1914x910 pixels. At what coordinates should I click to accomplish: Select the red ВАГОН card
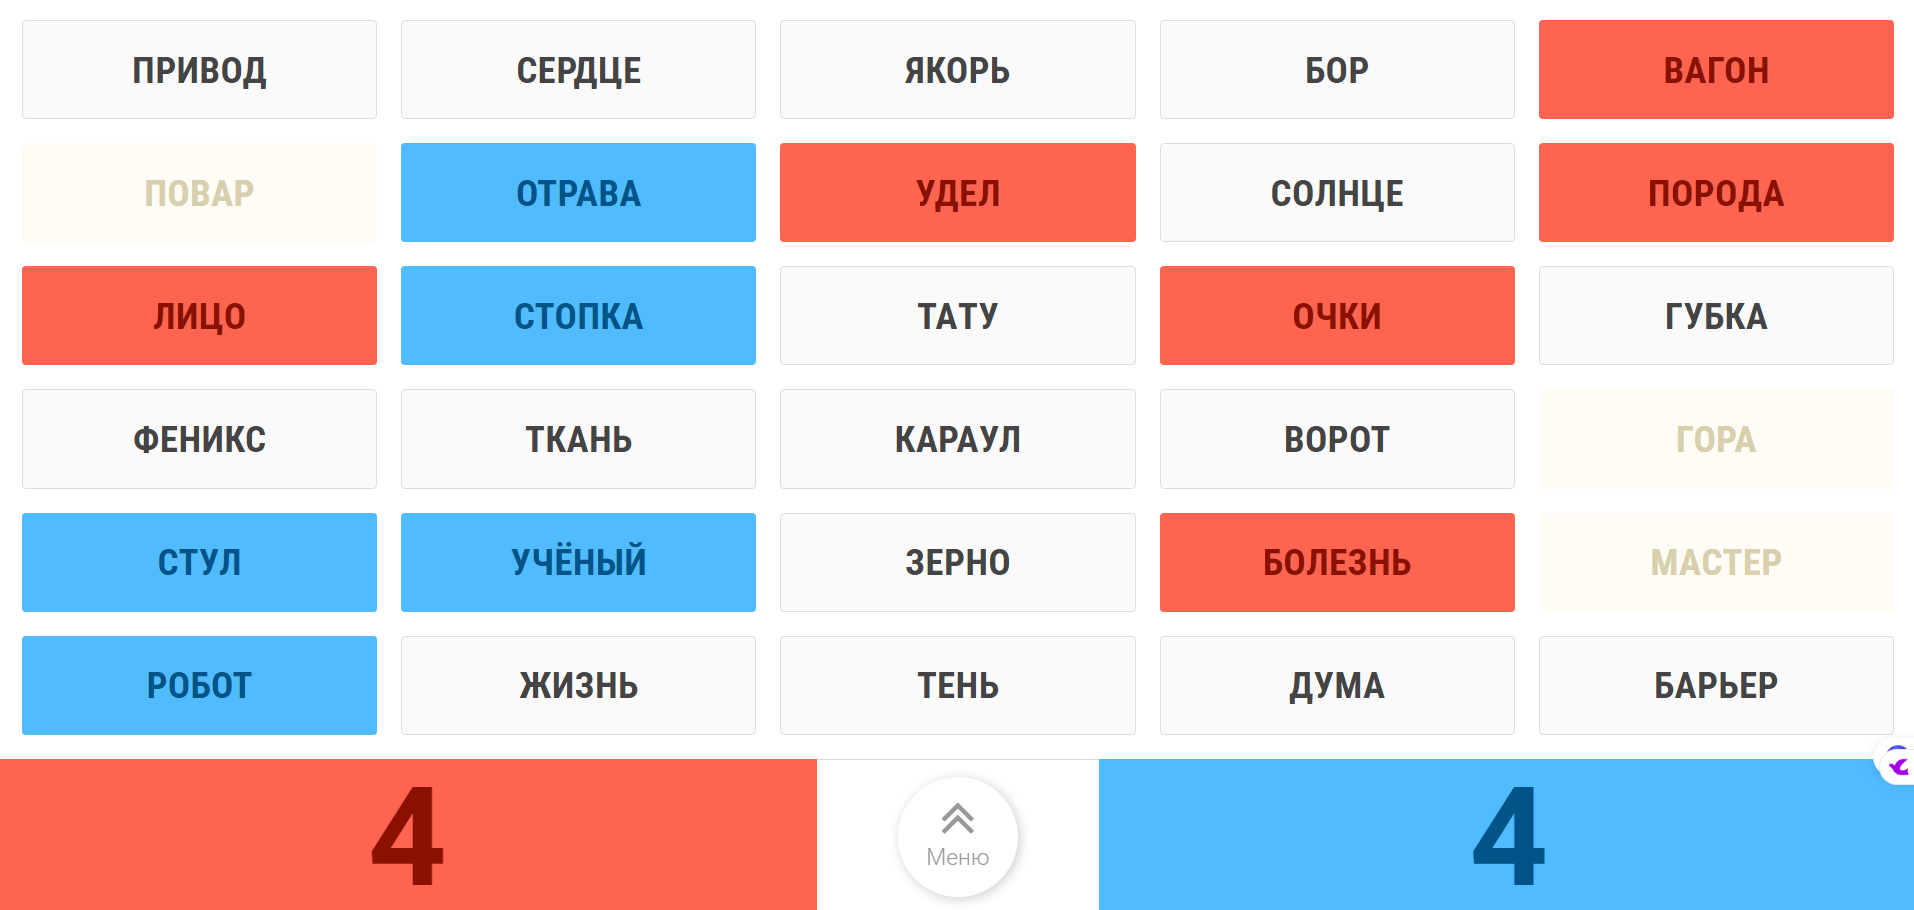[x=1715, y=70]
